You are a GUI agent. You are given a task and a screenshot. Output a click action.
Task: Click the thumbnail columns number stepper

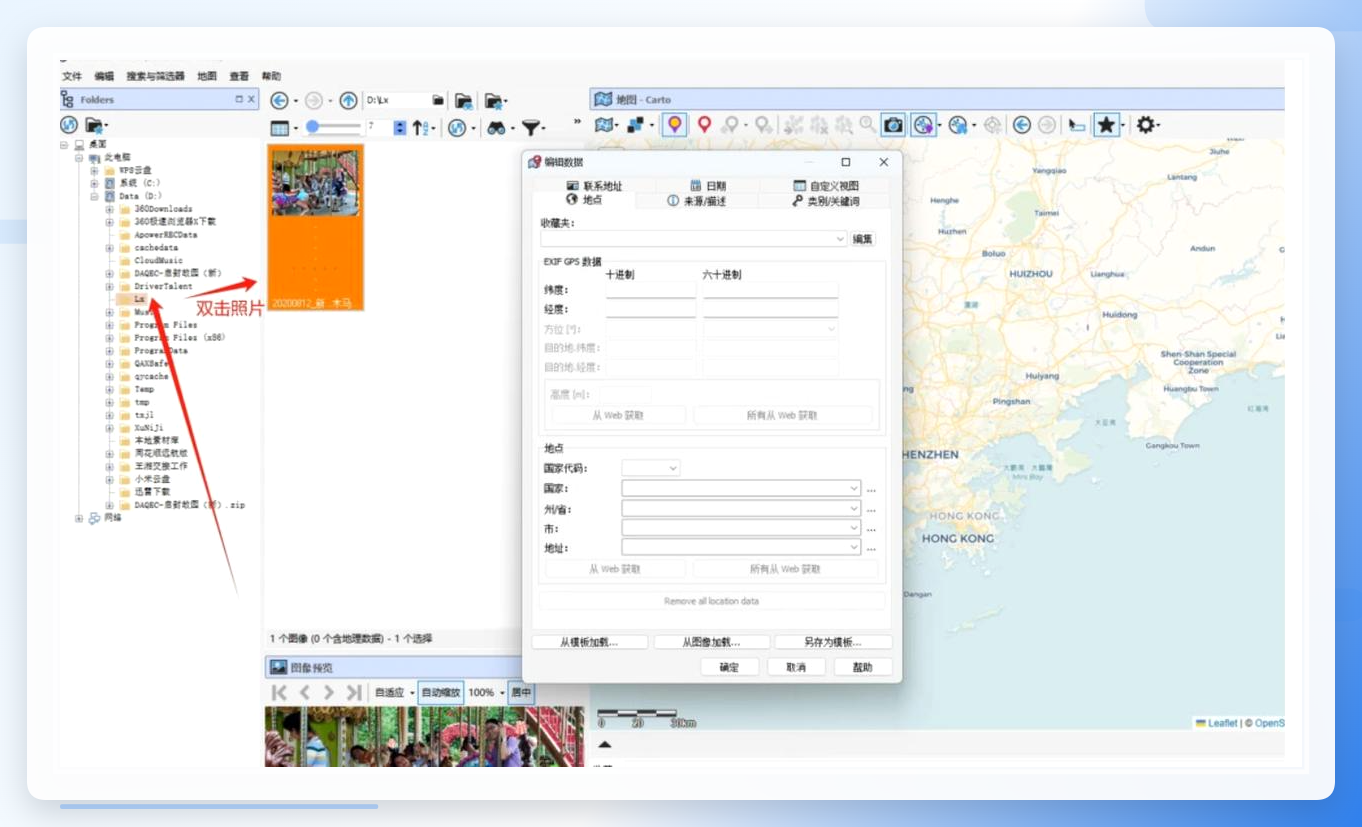click(x=400, y=128)
